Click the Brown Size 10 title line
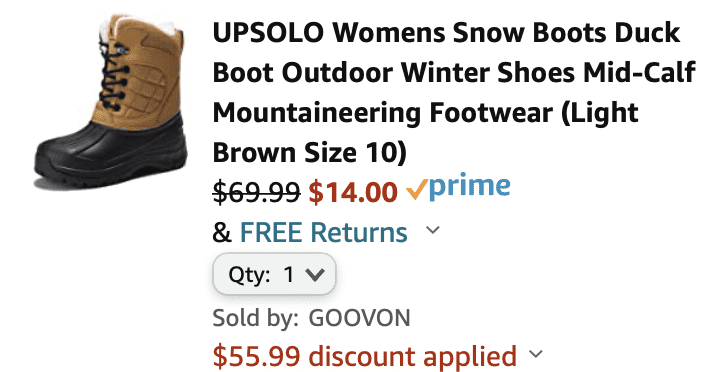Viewport: 724px width, 372px height. tap(309, 153)
